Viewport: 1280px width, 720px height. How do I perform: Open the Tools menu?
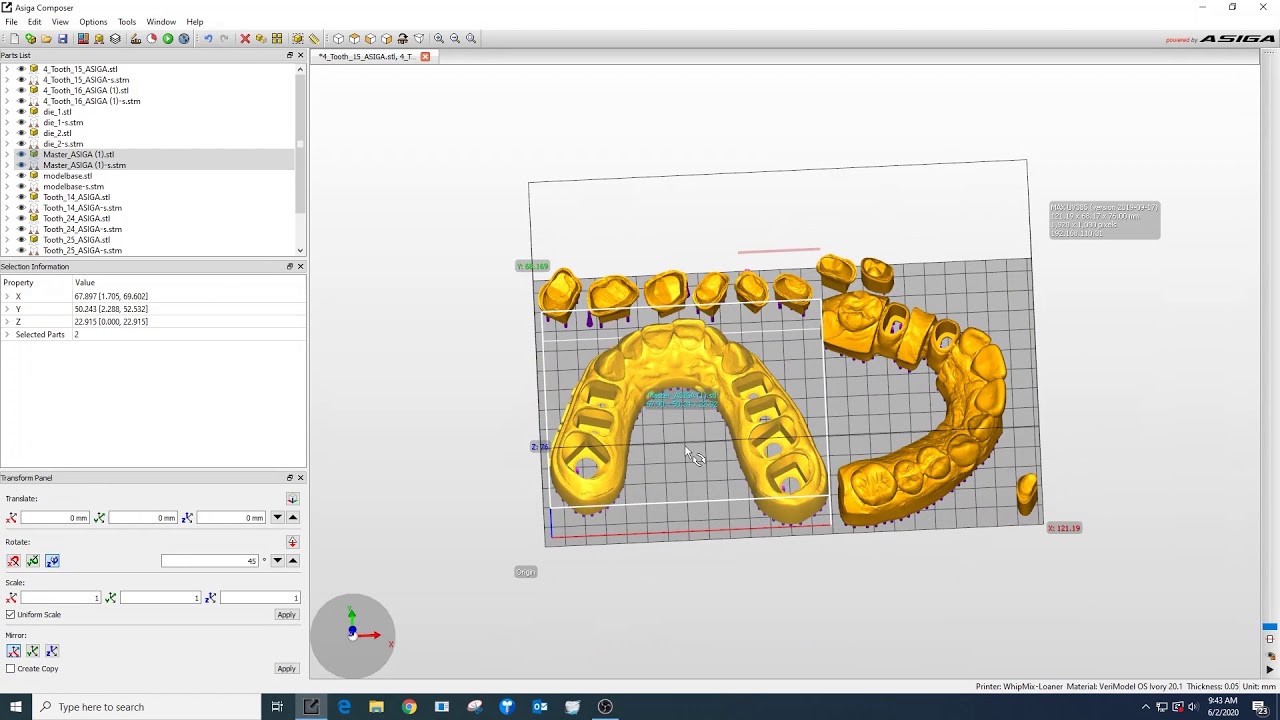tap(126, 22)
